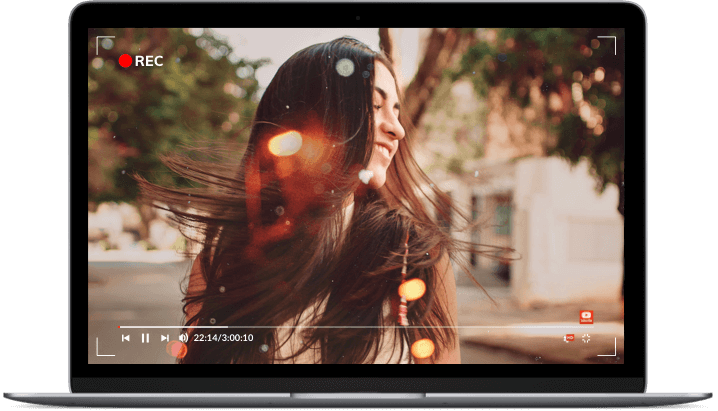Skip to the previous video
Viewport: 718px width, 411px height.
tap(126, 338)
